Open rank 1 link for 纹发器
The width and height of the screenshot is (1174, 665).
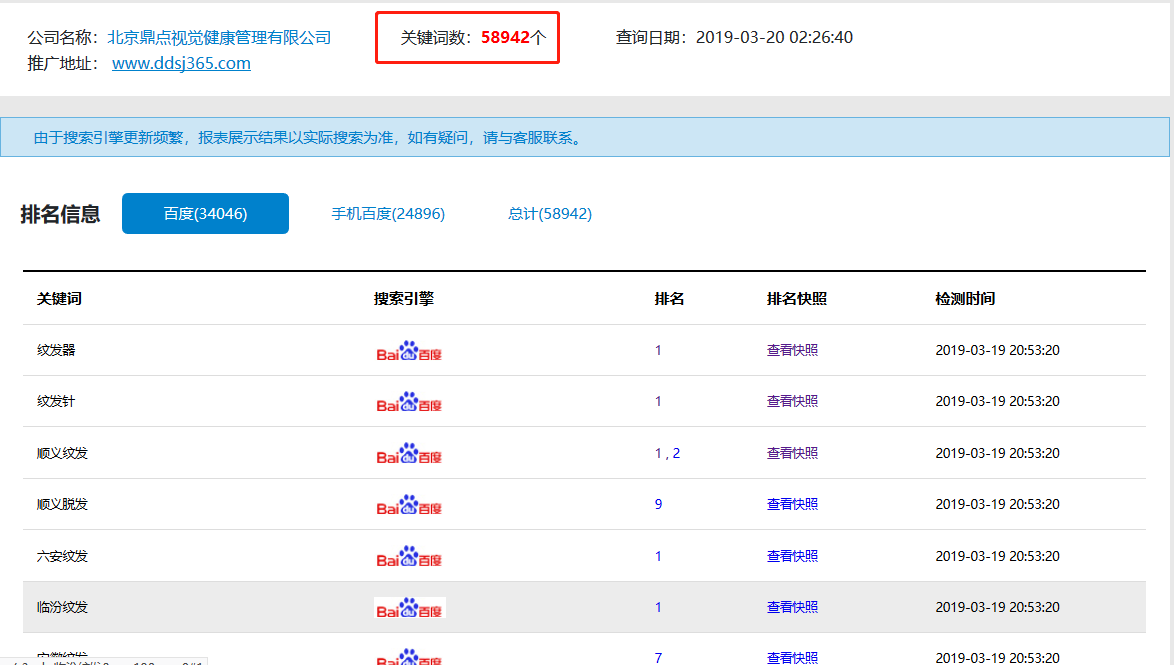pyautogui.click(x=658, y=350)
